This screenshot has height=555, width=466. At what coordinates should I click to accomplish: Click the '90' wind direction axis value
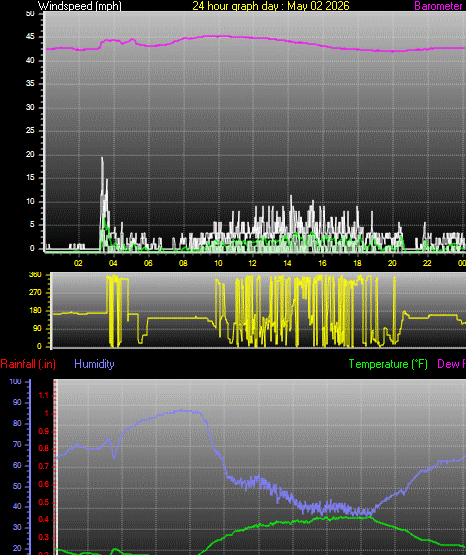(37, 328)
